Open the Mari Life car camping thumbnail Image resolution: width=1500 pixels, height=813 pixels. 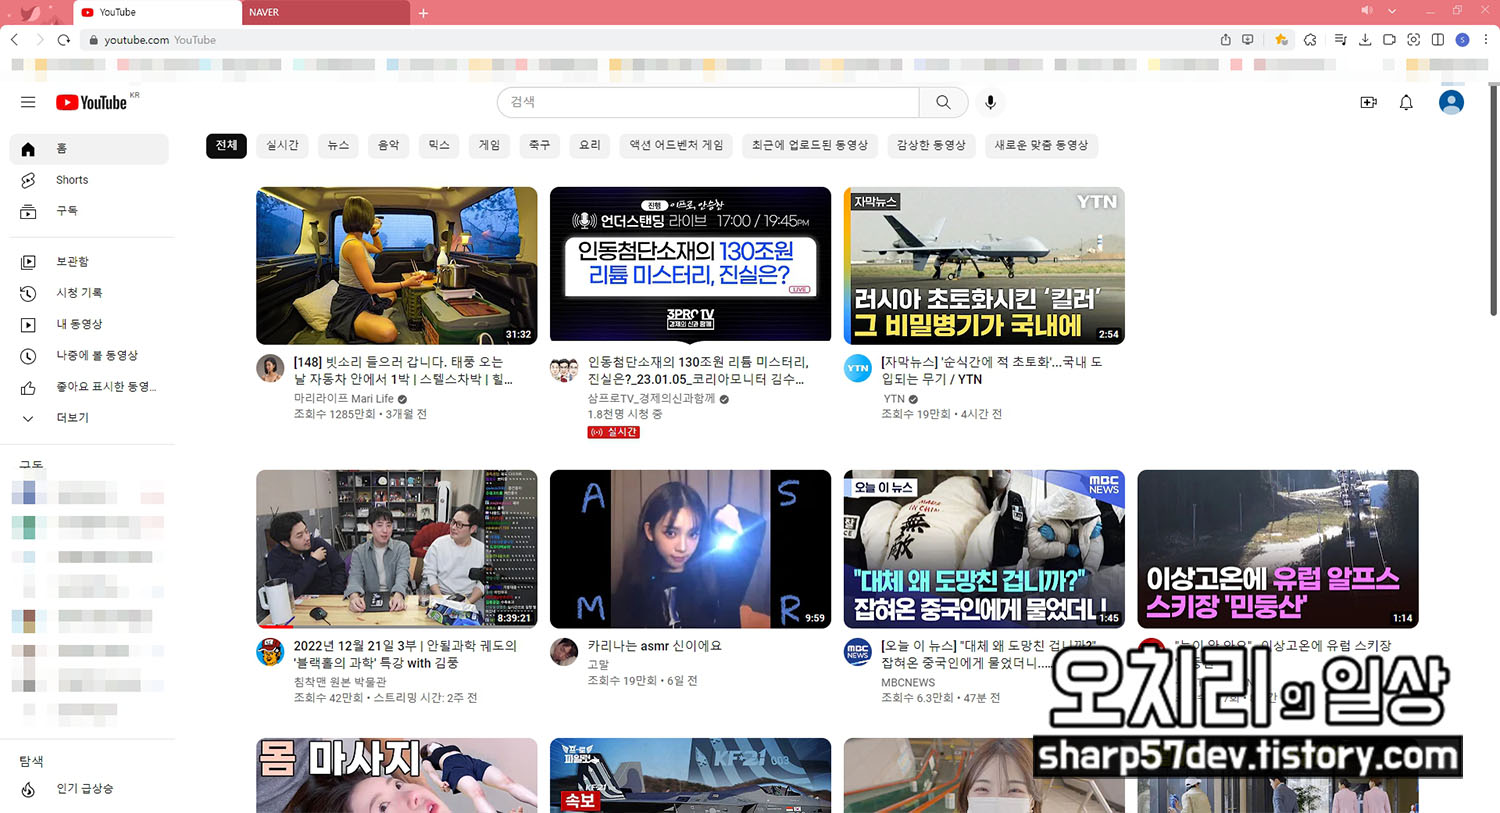click(x=397, y=265)
